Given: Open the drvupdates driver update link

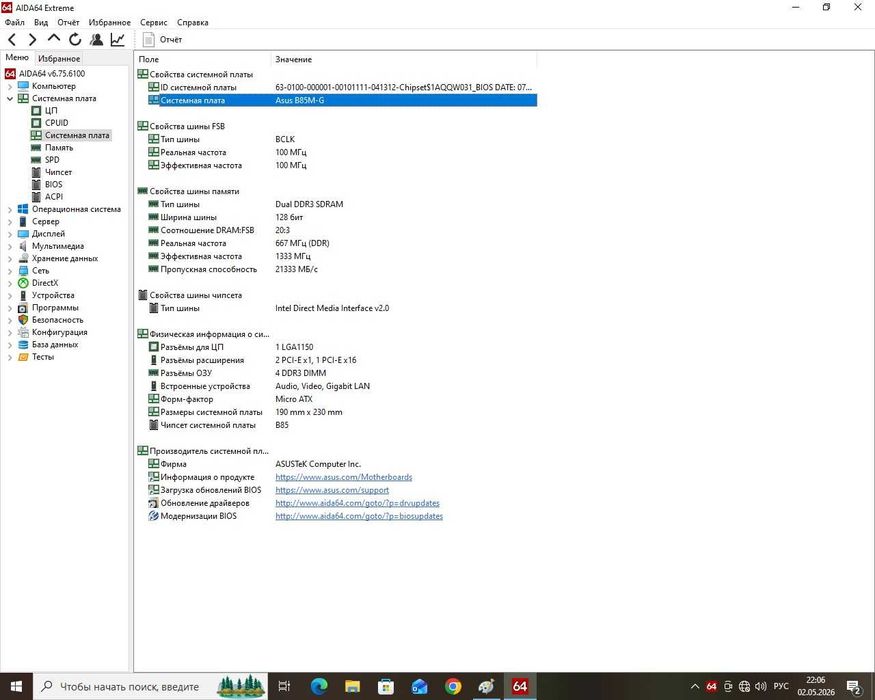Looking at the screenshot, I should click(357, 503).
